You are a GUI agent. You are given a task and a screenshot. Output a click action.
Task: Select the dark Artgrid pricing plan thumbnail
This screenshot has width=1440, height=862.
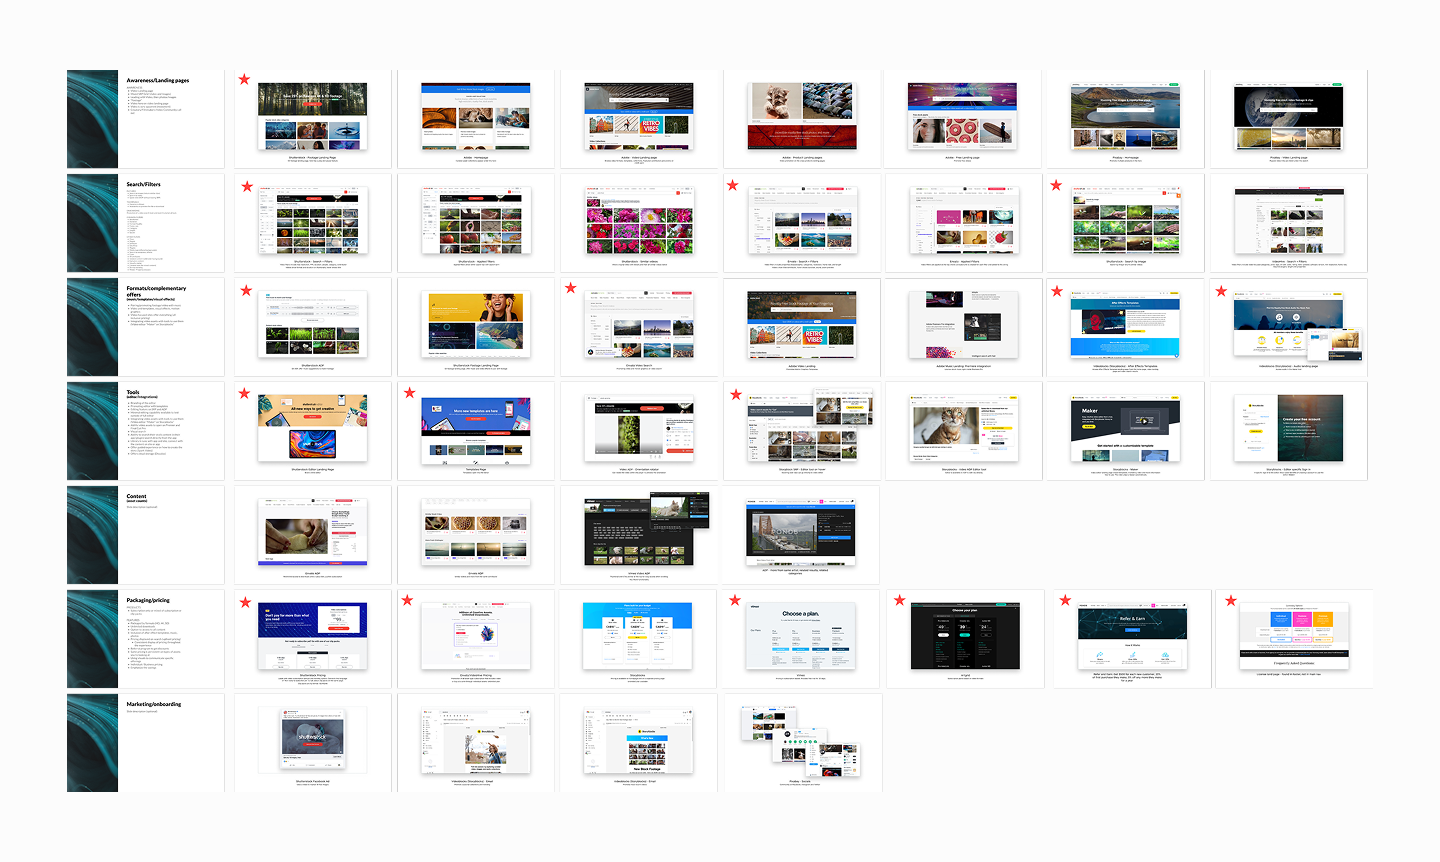pos(965,637)
